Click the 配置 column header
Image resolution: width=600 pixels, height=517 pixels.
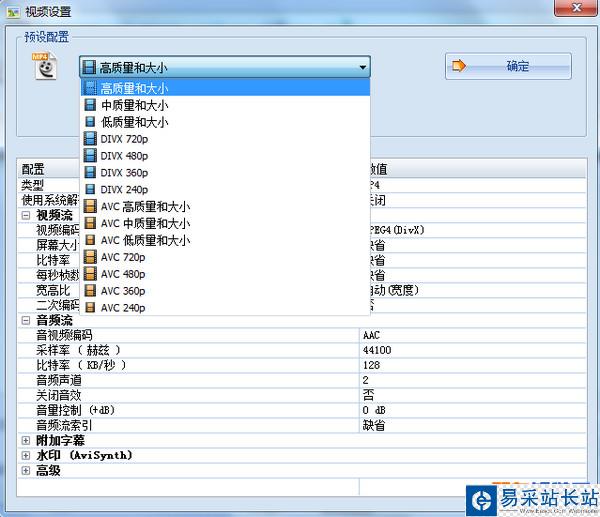33,169
